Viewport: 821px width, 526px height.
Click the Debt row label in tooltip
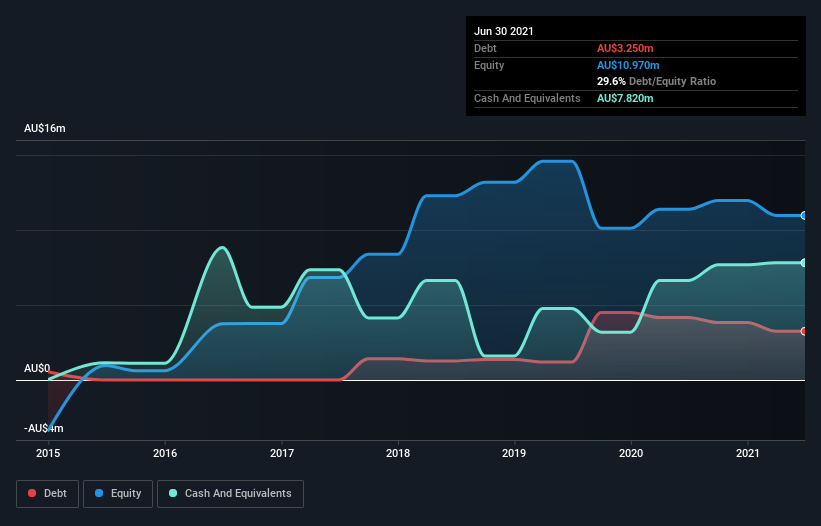tap(485, 48)
